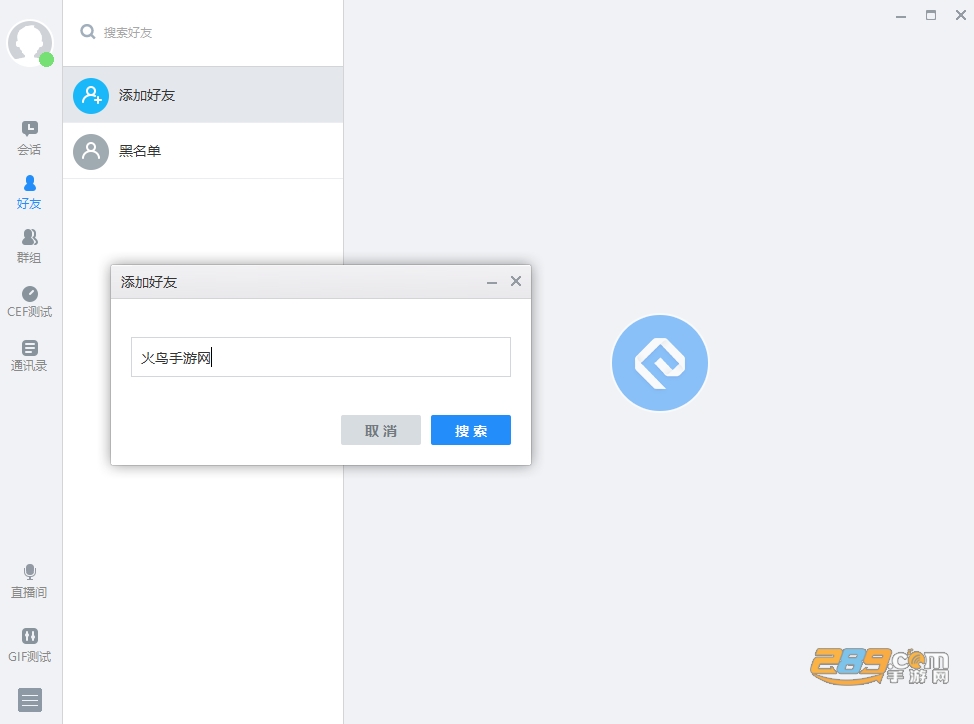Maximize the main application window
Viewport: 974px width, 724px height.
coord(931,16)
